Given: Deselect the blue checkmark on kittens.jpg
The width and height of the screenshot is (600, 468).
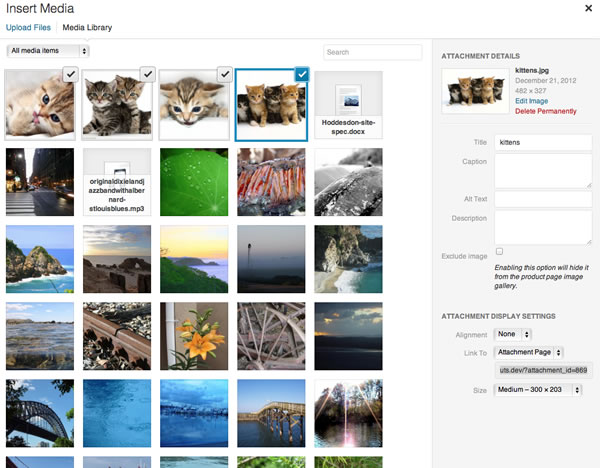Looking at the screenshot, I should point(302,74).
